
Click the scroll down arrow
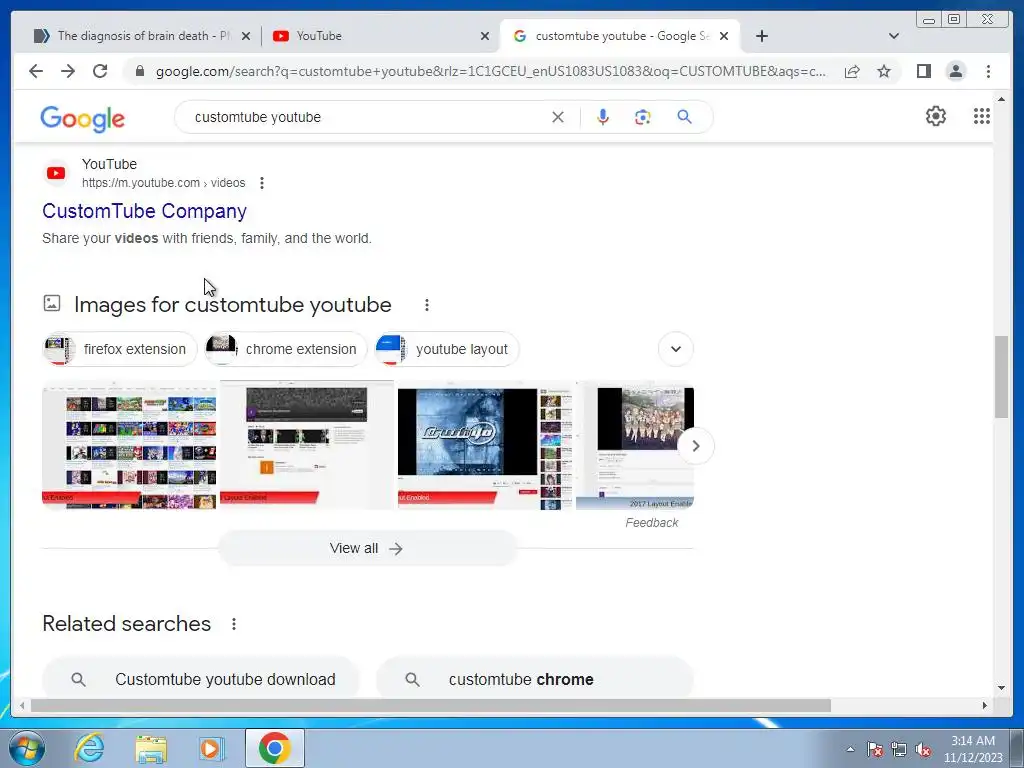(x=1002, y=688)
